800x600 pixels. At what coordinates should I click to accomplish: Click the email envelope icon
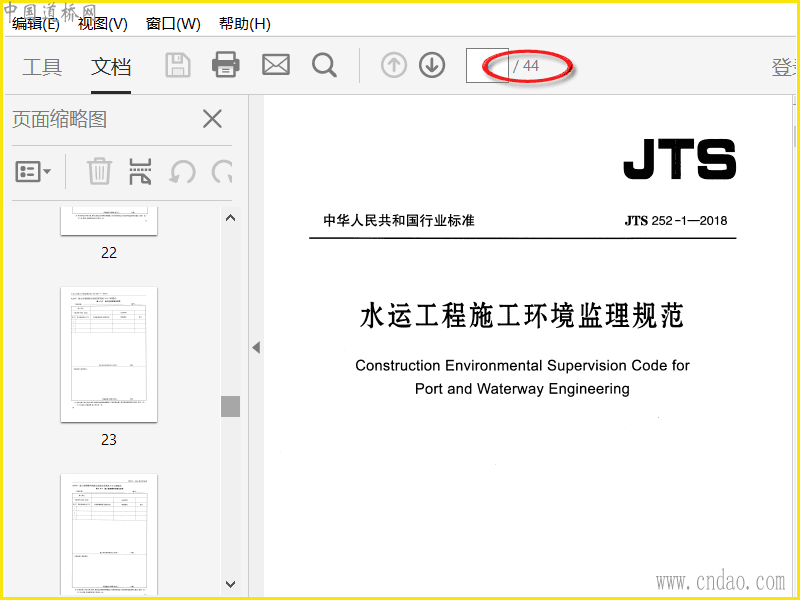pyautogui.click(x=276, y=65)
